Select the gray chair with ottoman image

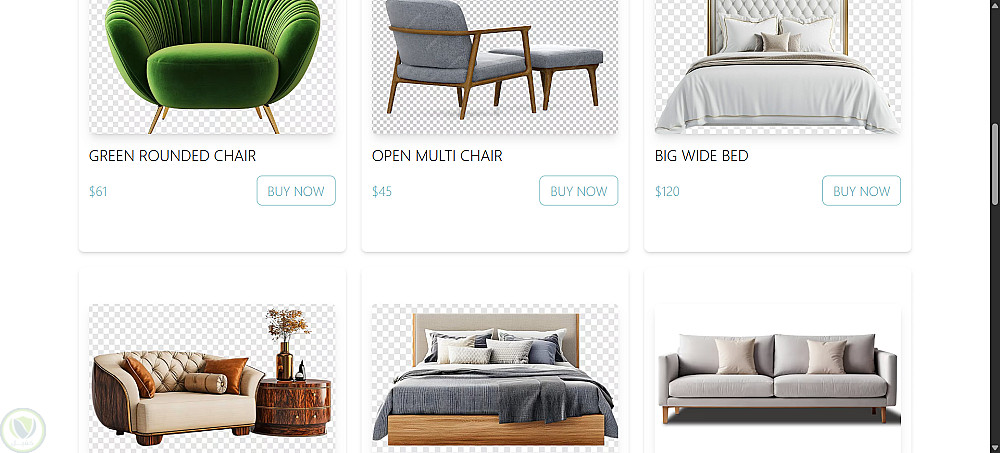tap(495, 66)
